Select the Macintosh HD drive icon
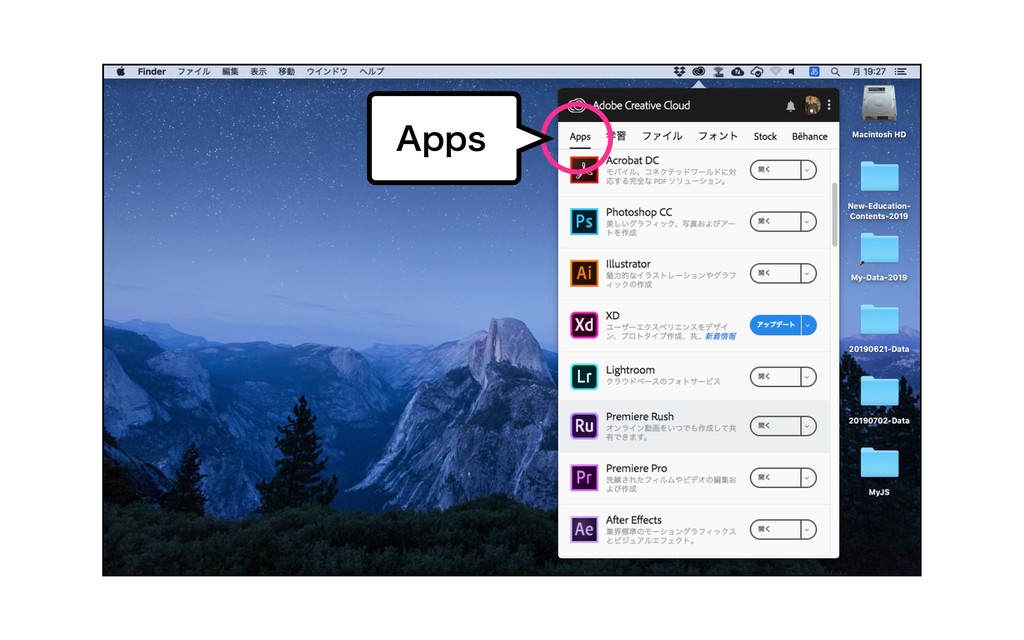Screen dimensions: 1024x640 click(878, 104)
